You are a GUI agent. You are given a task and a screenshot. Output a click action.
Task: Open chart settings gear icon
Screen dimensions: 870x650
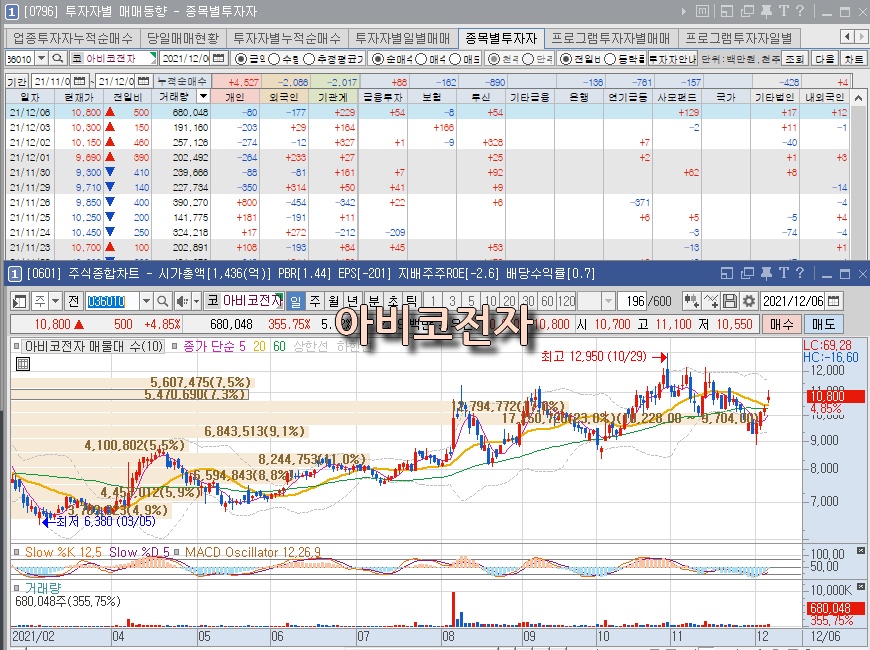(748, 301)
